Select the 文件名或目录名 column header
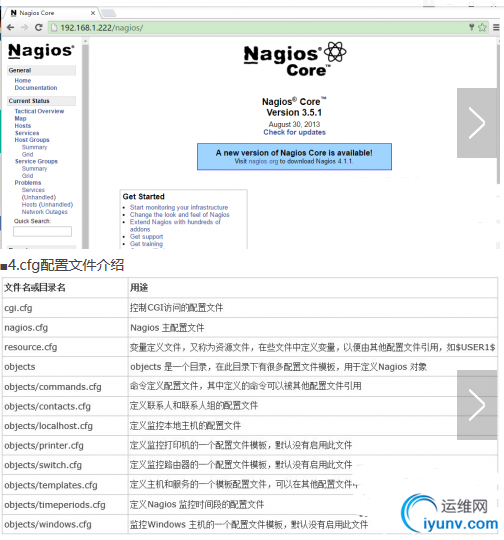Viewport: 504px width, 540px height. pos(65,288)
